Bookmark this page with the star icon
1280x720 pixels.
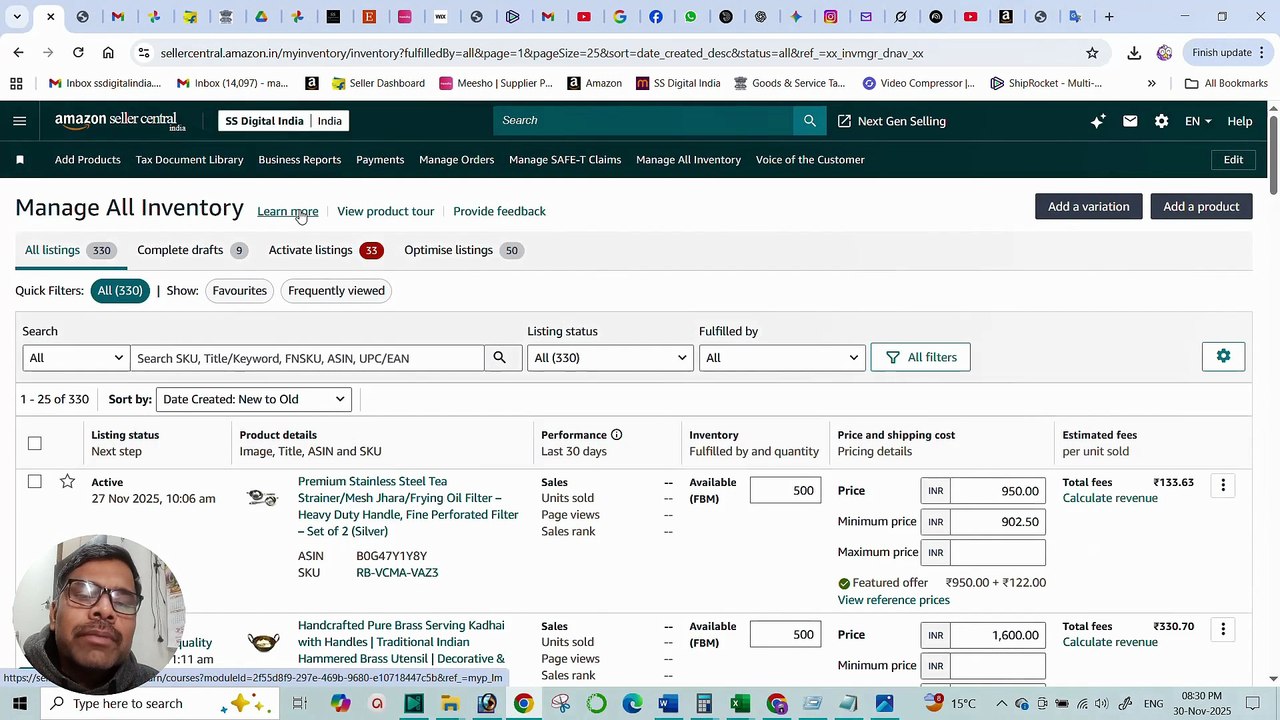coord(1092,53)
